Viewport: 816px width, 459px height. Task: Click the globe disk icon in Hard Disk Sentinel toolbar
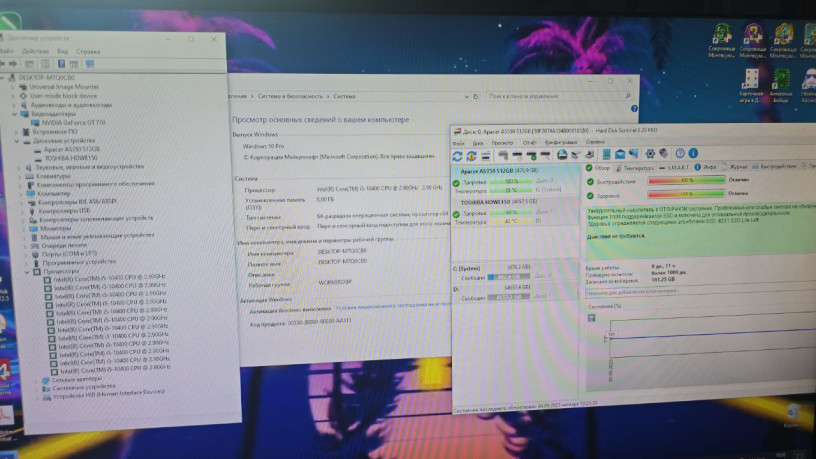click(x=562, y=155)
